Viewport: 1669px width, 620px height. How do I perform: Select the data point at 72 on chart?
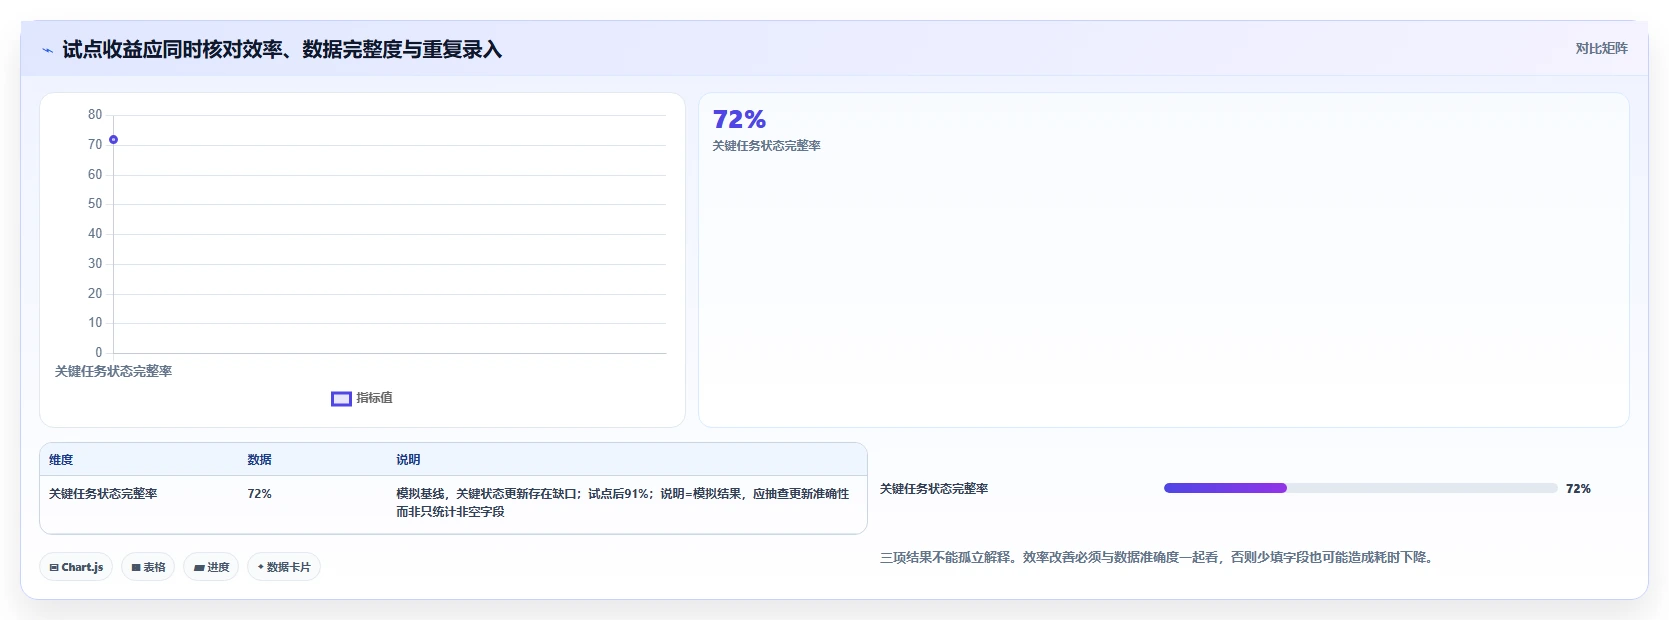coord(113,140)
